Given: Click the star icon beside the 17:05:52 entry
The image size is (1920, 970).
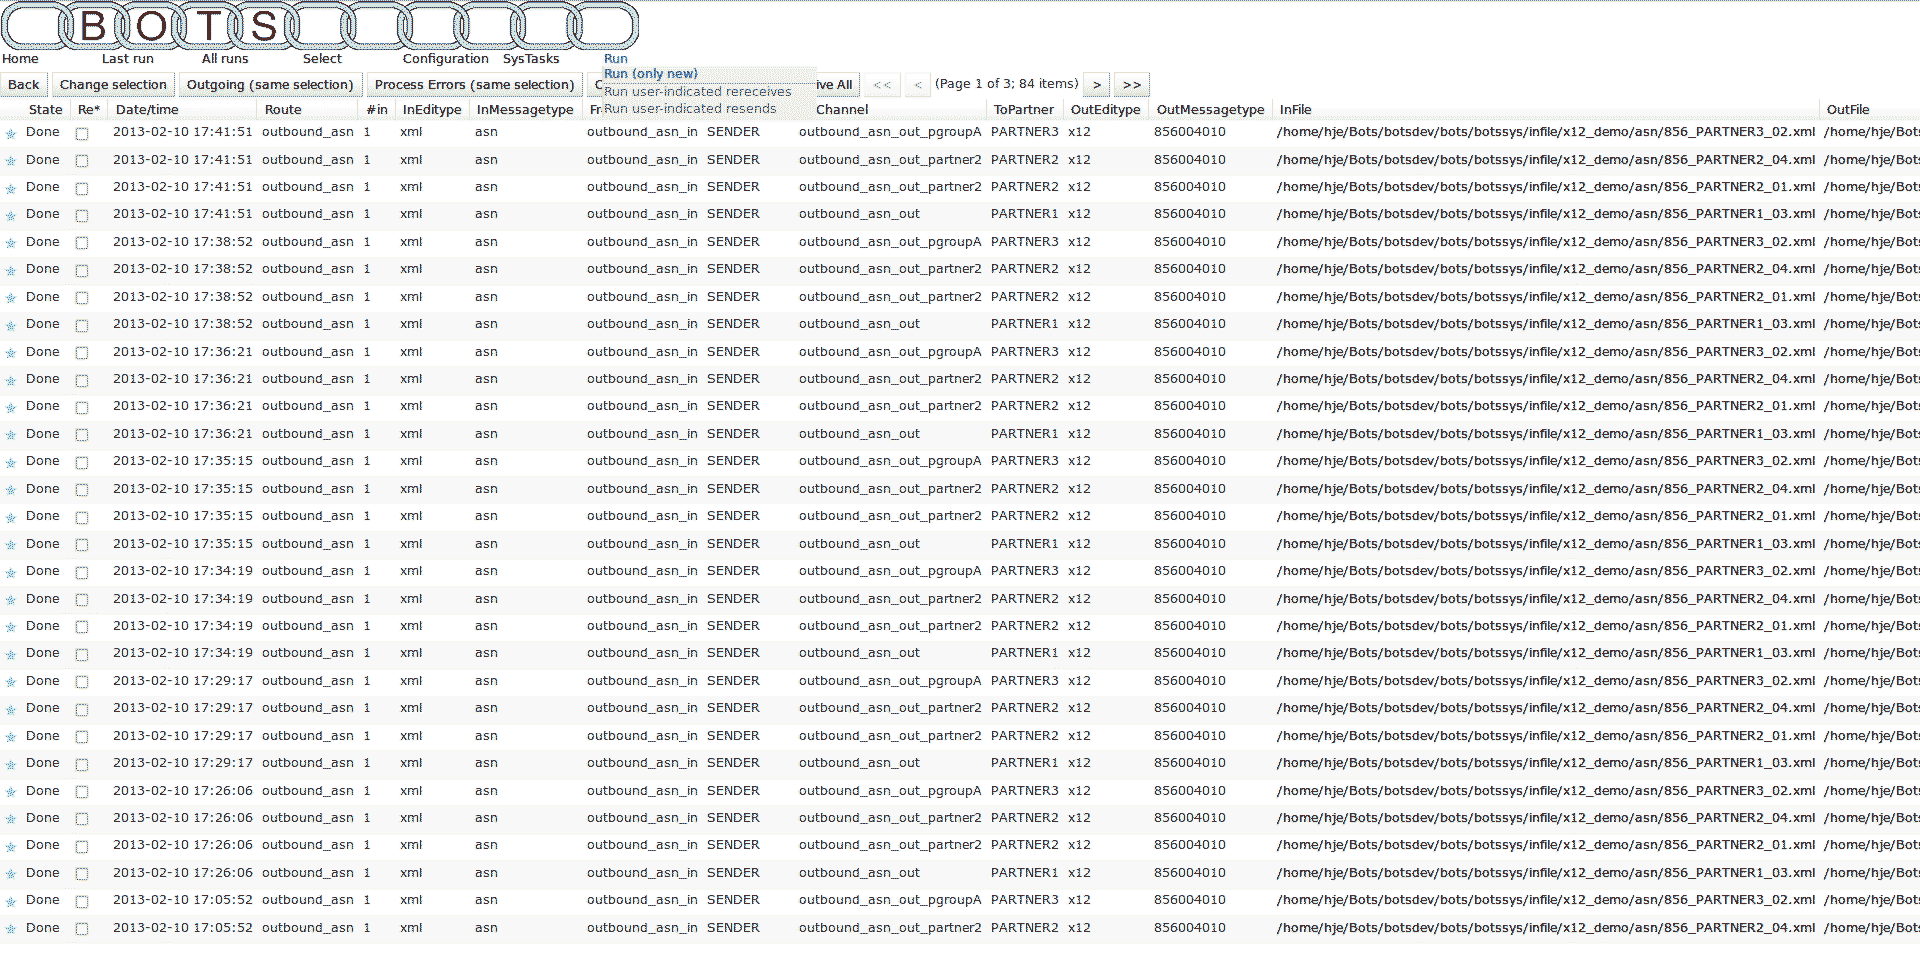Looking at the screenshot, I should [x=10, y=899].
